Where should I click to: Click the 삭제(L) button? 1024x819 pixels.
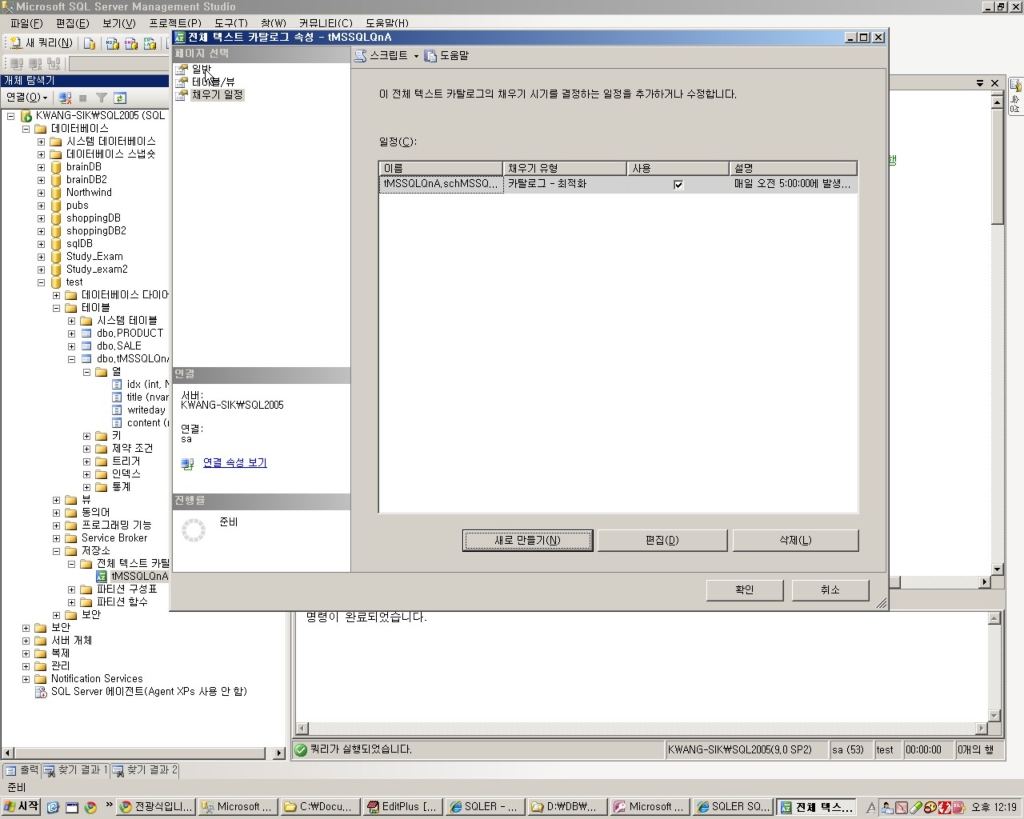point(795,540)
